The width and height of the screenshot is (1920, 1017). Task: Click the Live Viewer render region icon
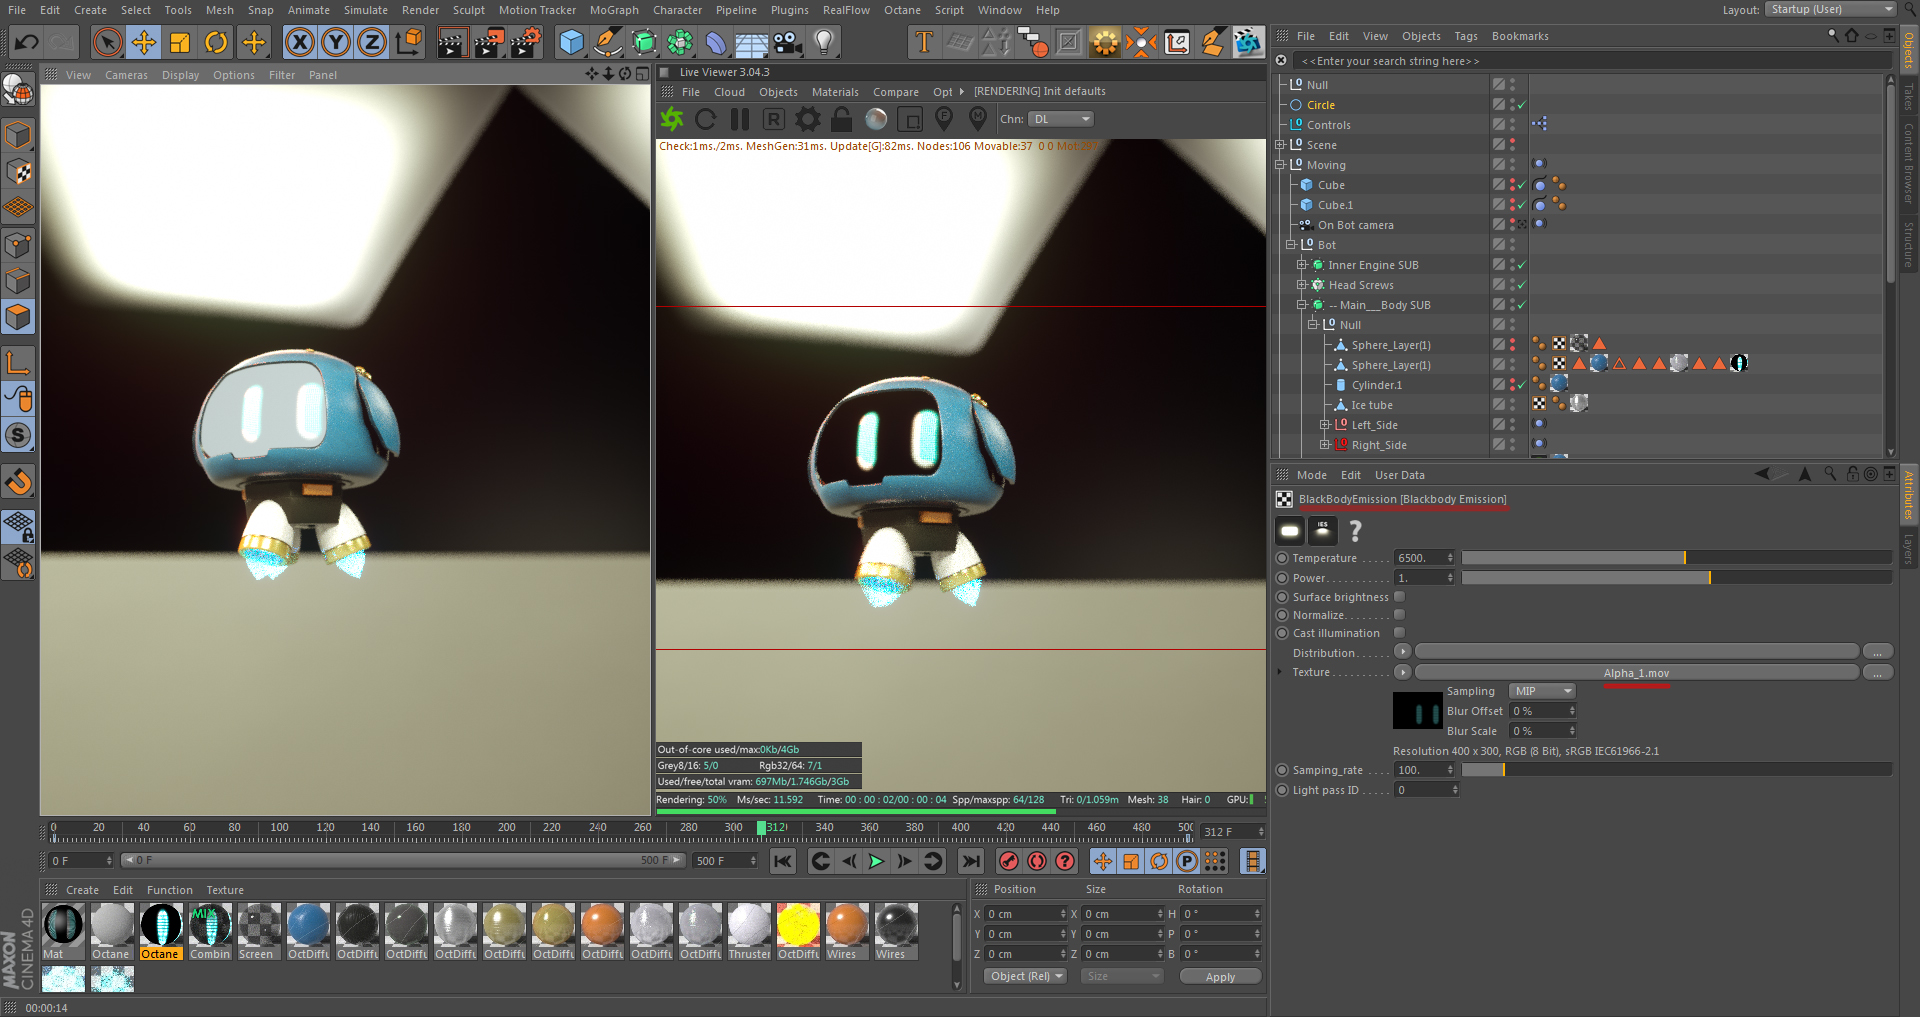(x=910, y=119)
